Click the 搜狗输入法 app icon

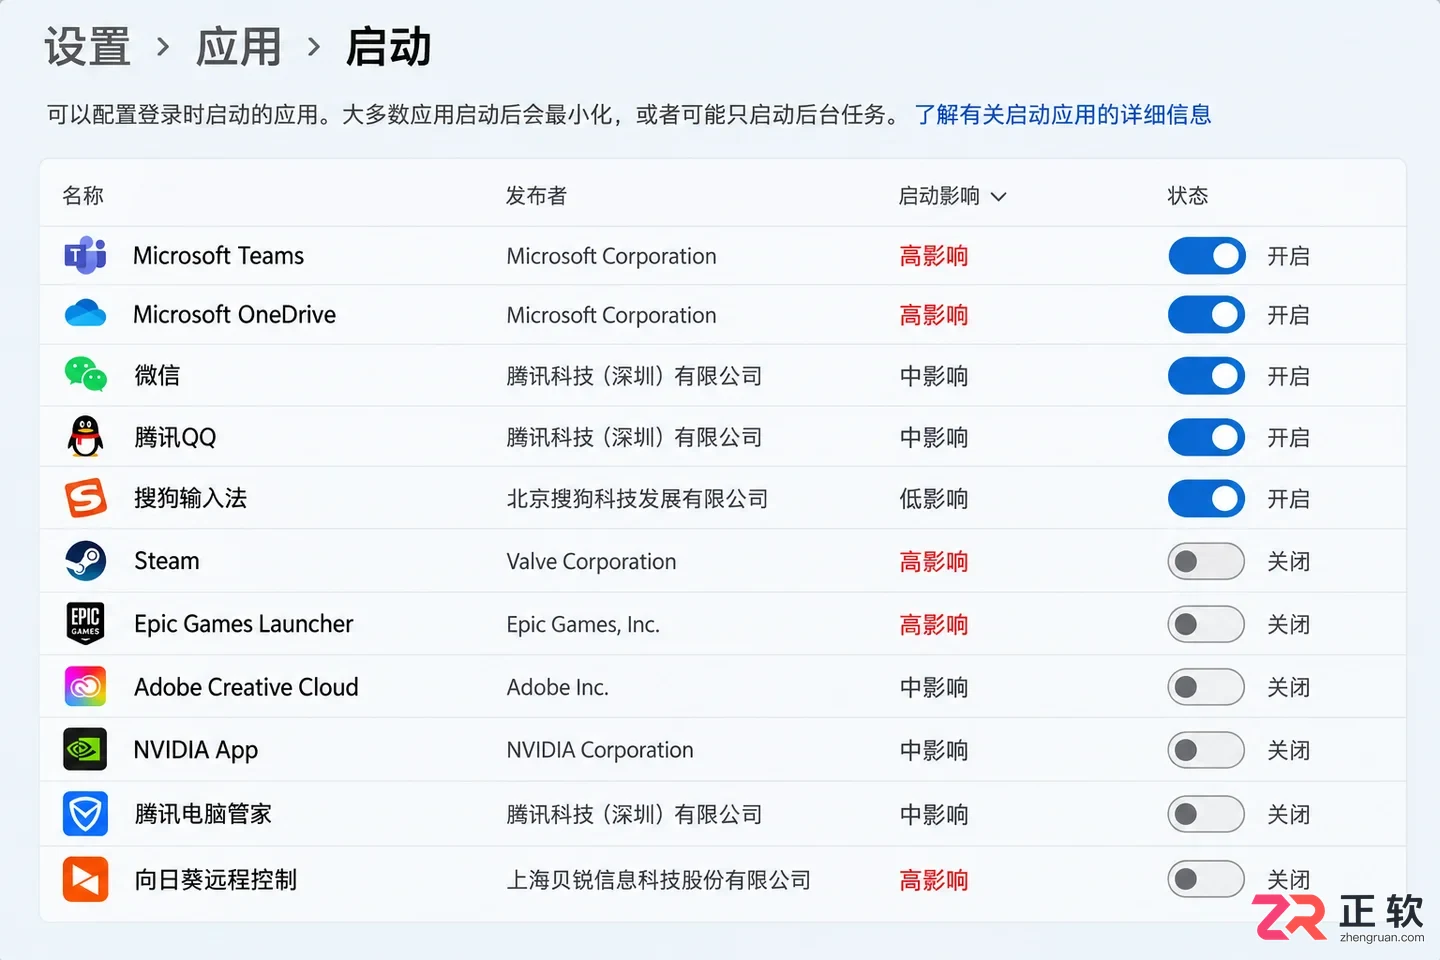pyautogui.click(x=85, y=498)
